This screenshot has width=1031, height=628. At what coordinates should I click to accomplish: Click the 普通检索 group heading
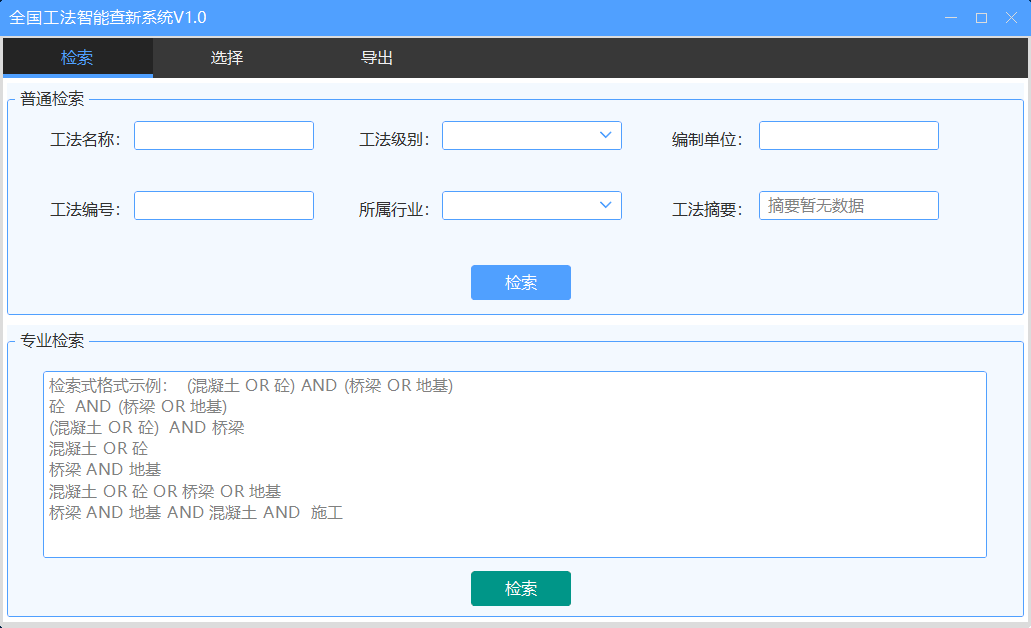pyautogui.click(x=52, y=99)
